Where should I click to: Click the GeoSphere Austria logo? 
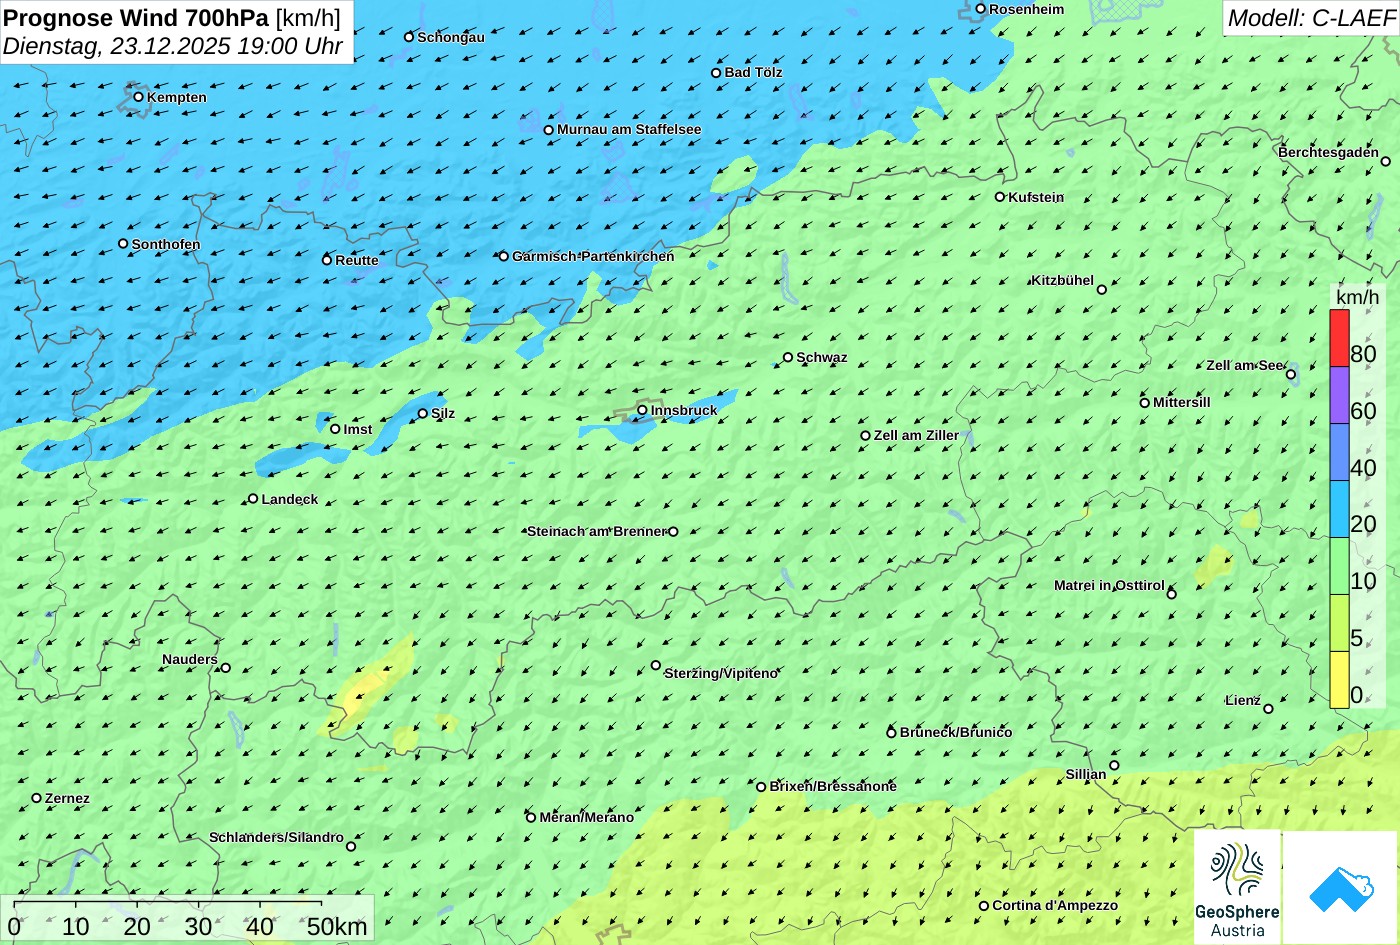1237,887
